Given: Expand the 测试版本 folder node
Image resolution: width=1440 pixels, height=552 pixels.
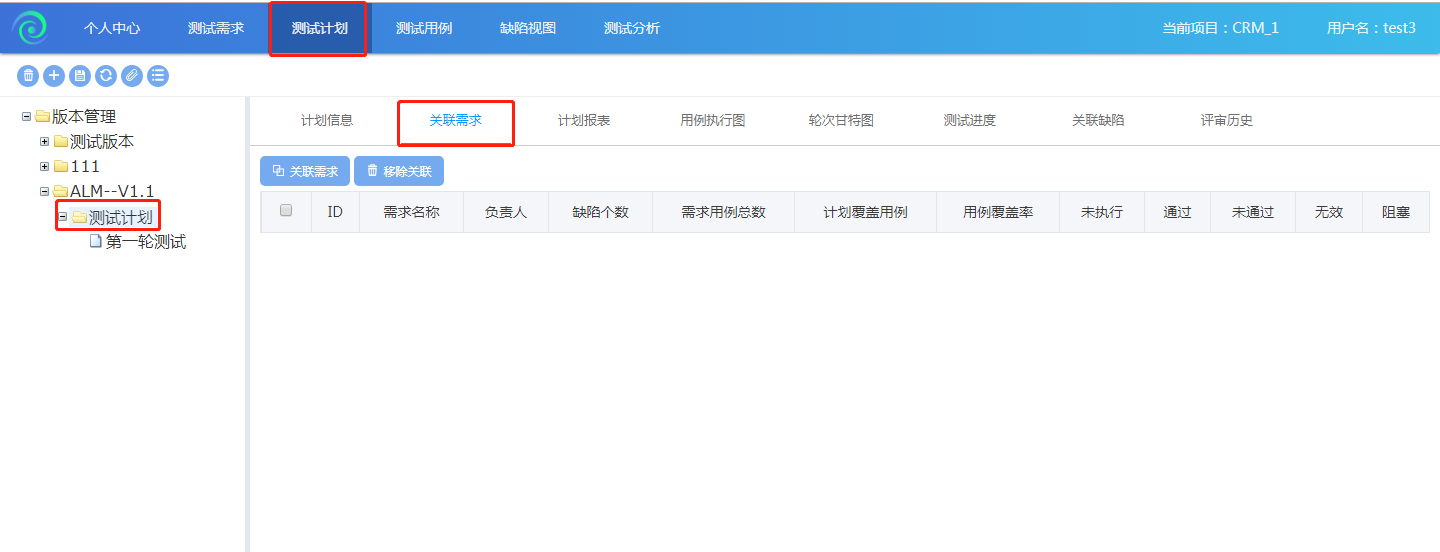Looking at the screenshot, I should coord(44,142).
